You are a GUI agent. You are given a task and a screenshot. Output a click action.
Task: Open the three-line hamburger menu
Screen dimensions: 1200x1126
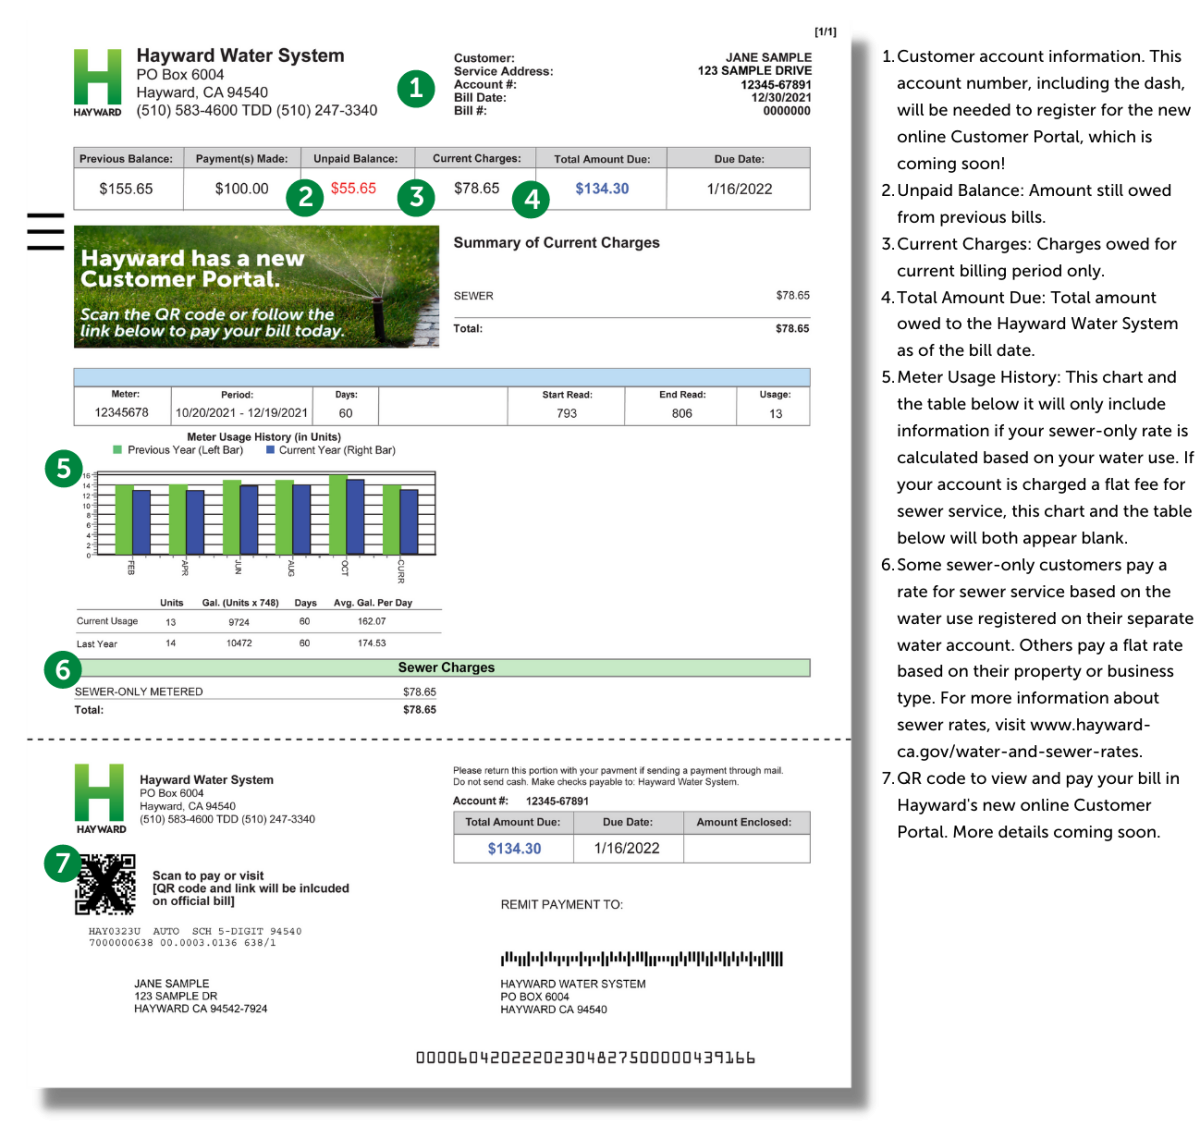pyautogui.click(x=45, y=231)
